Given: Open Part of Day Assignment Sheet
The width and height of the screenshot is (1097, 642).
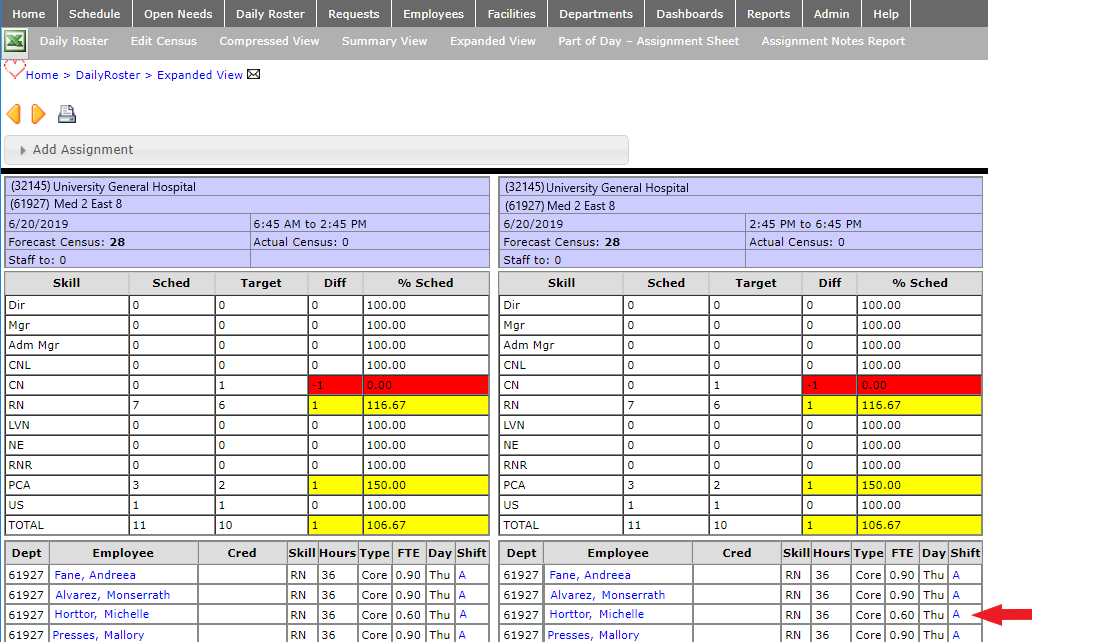Looking at the screenshot, I should click(x=648, y=41).
